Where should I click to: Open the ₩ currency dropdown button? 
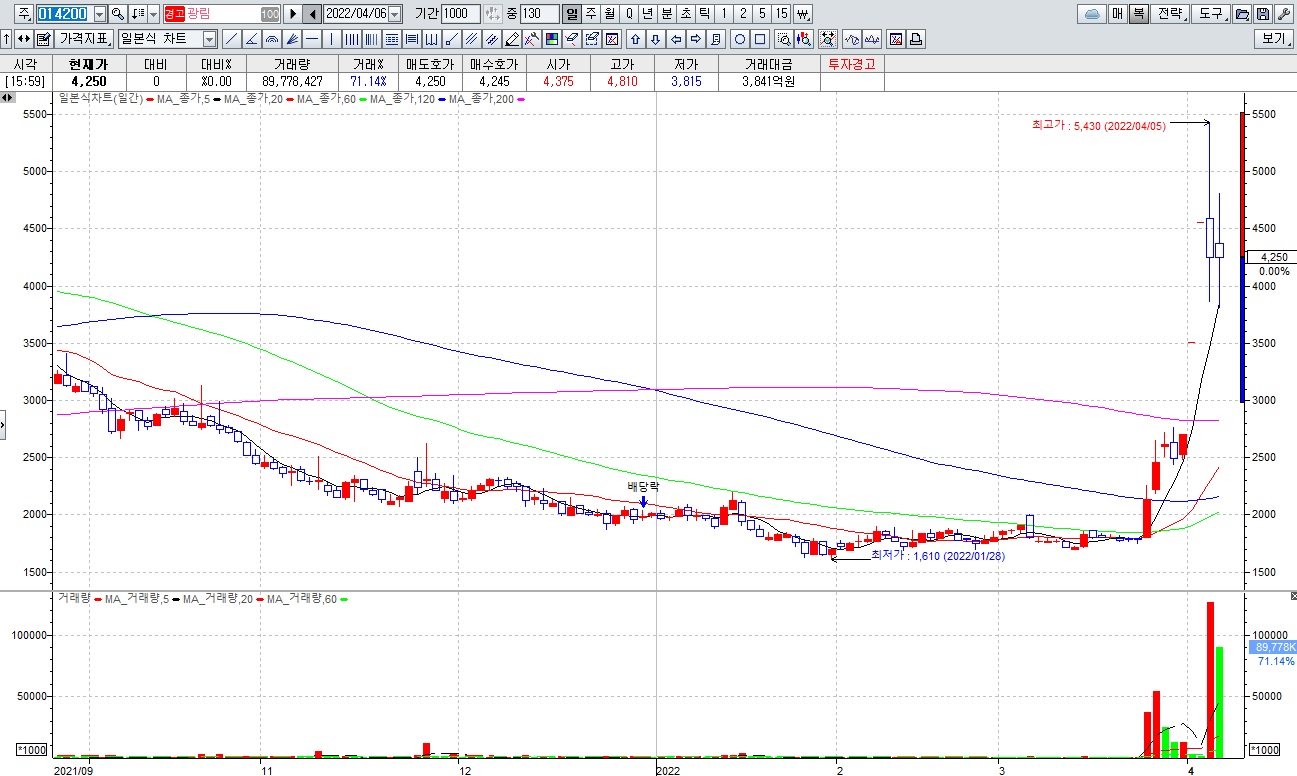(803, 14)
